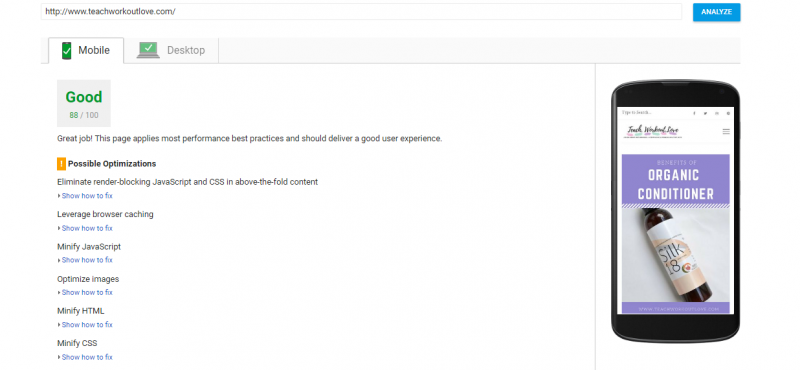Expand Show how to fix under Optimize images

(x=85, y=292)
